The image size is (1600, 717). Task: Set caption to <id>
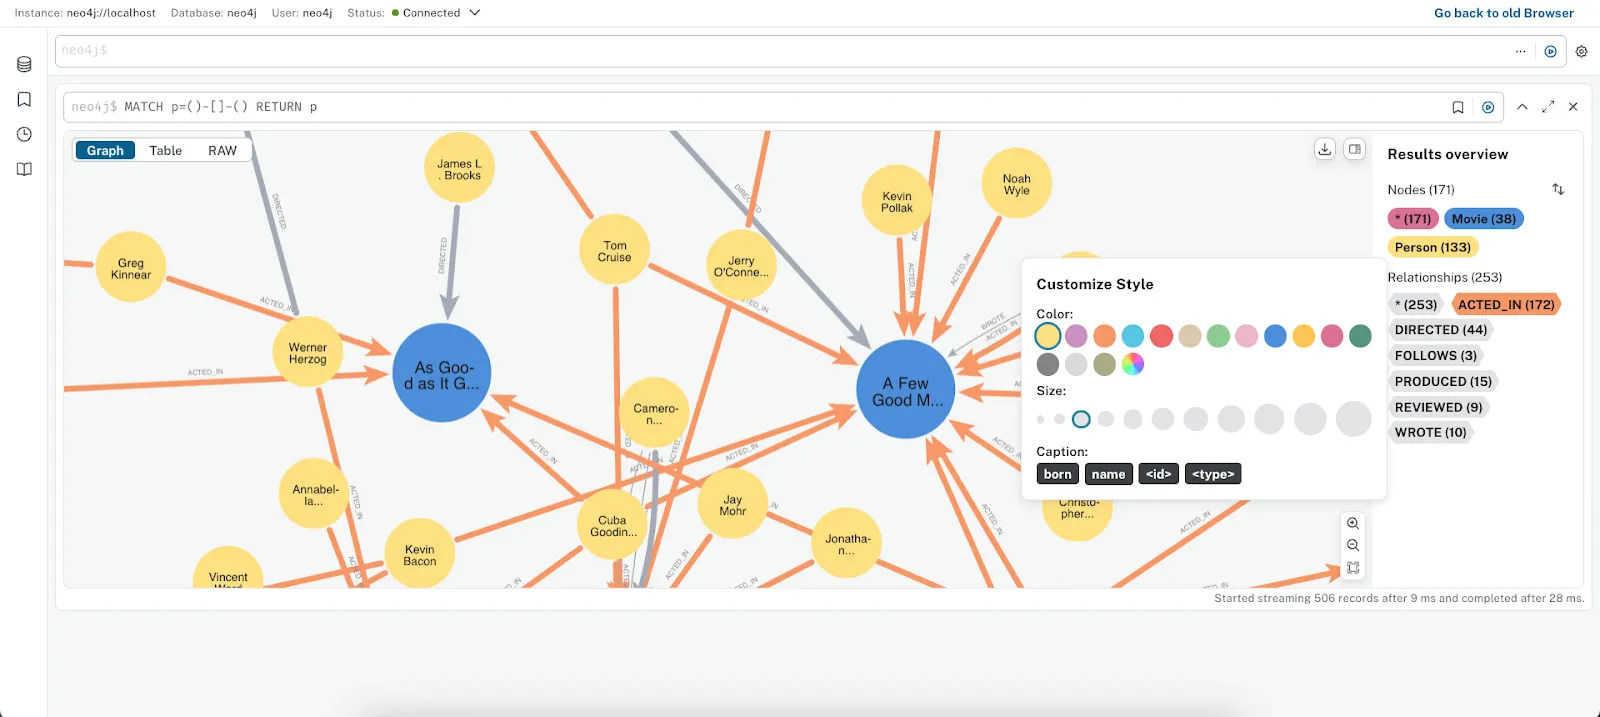[1158, 474]
